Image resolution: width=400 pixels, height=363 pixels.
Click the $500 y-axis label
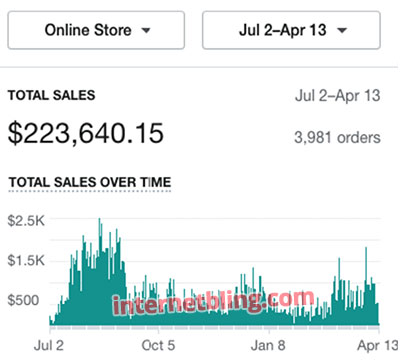(x=23, y=300)
